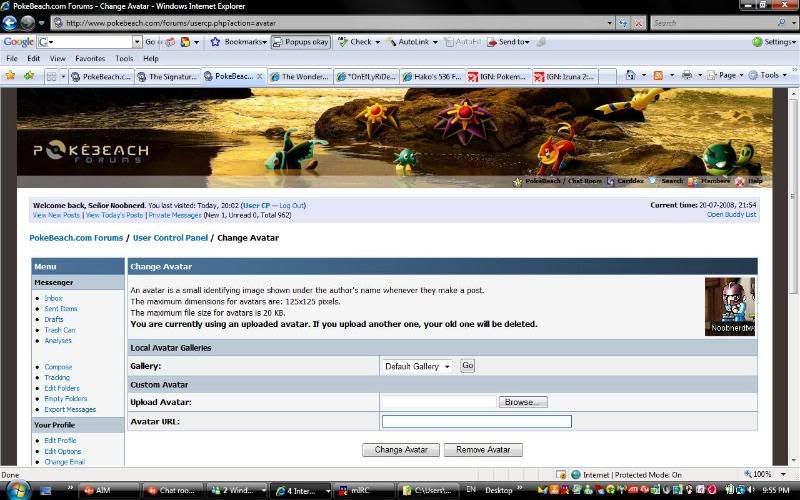Click the AutoLink toolbar button

click(x=412, y=42)
